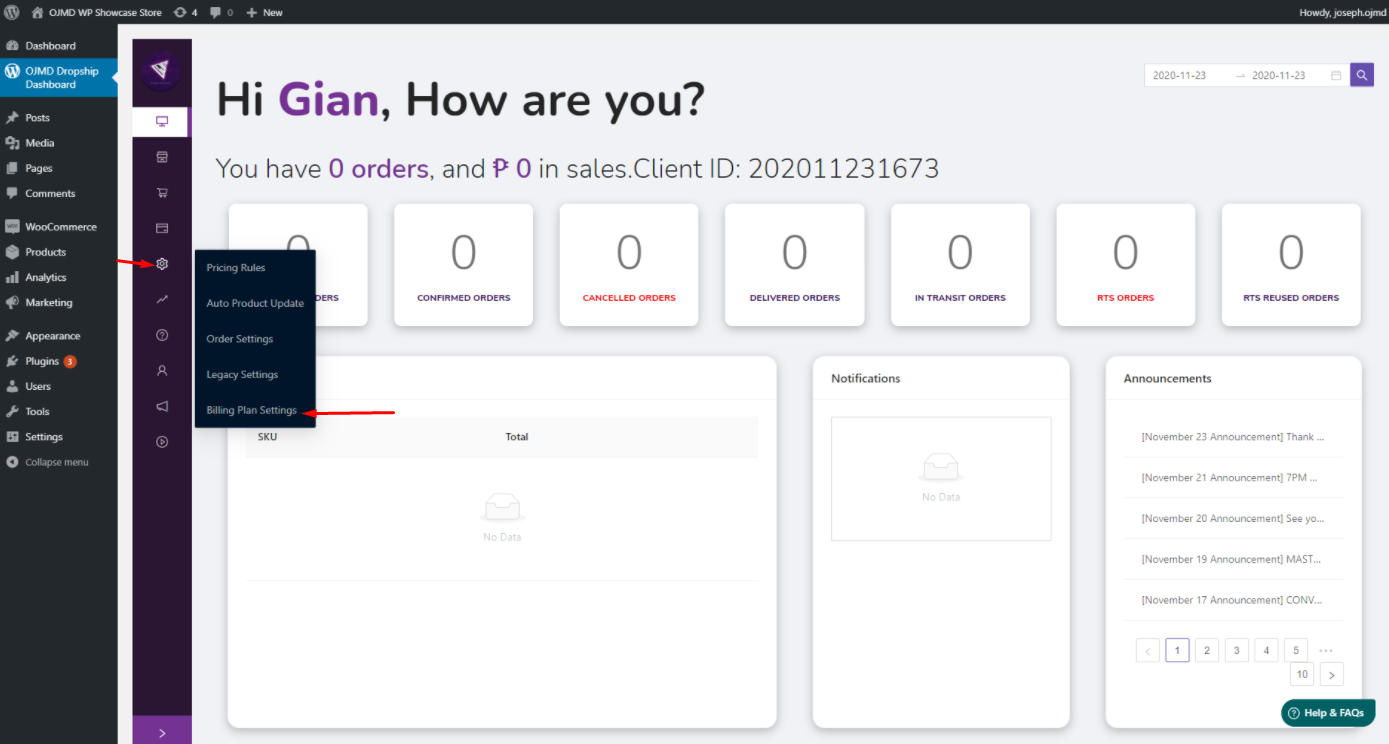This screenshot has height=744, width=1389.
Task: Open the In Transit Orders card
Action: (960, 265)
